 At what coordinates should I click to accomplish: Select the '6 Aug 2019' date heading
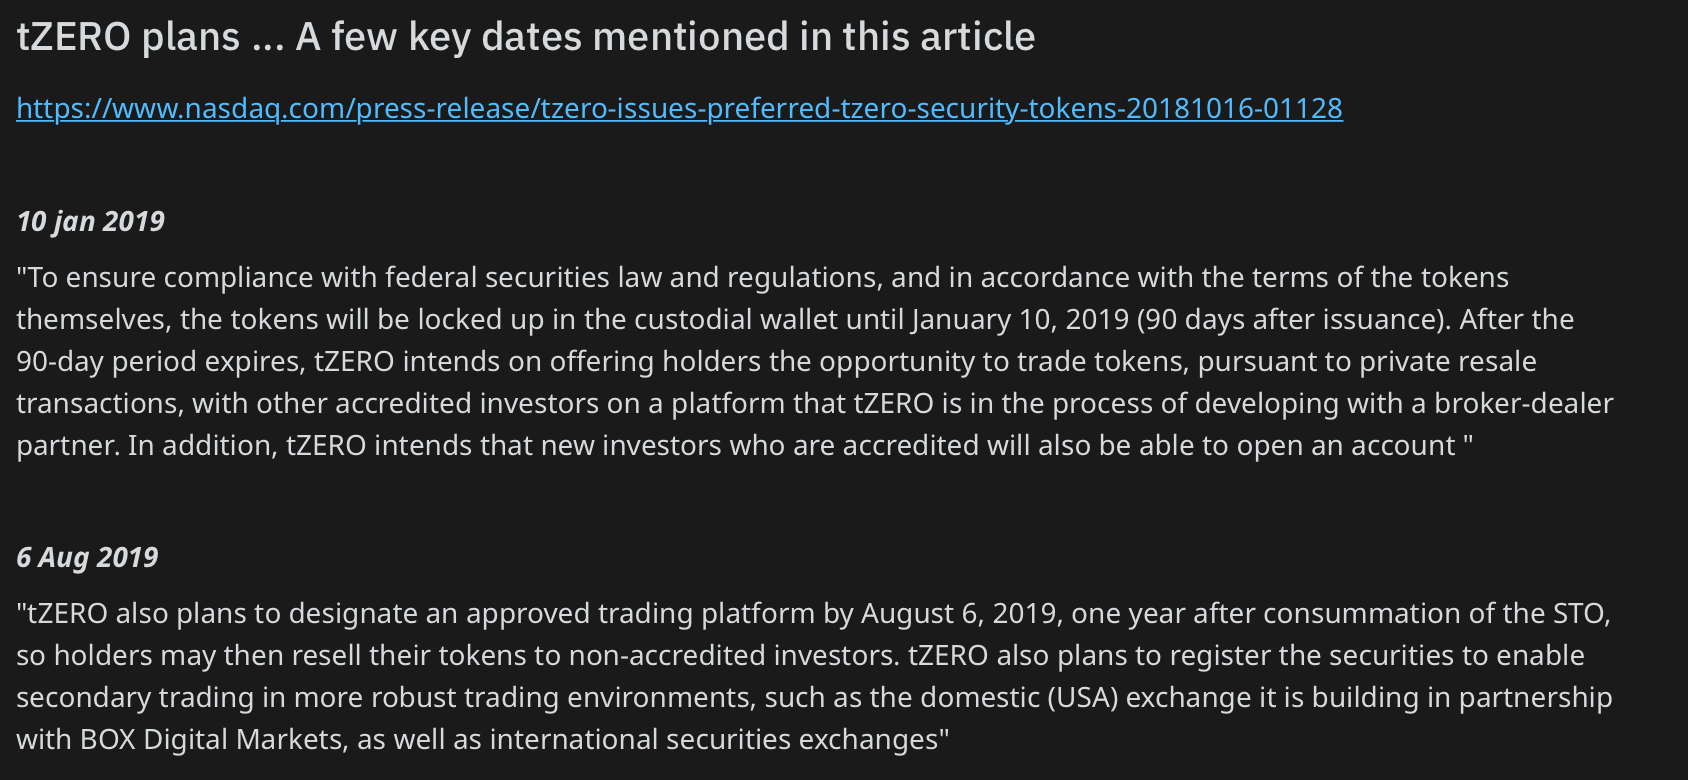pos(87,557)
